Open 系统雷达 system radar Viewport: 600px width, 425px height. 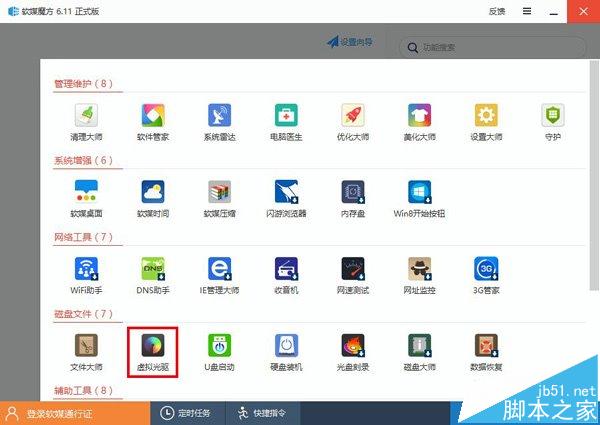[219, 122]
